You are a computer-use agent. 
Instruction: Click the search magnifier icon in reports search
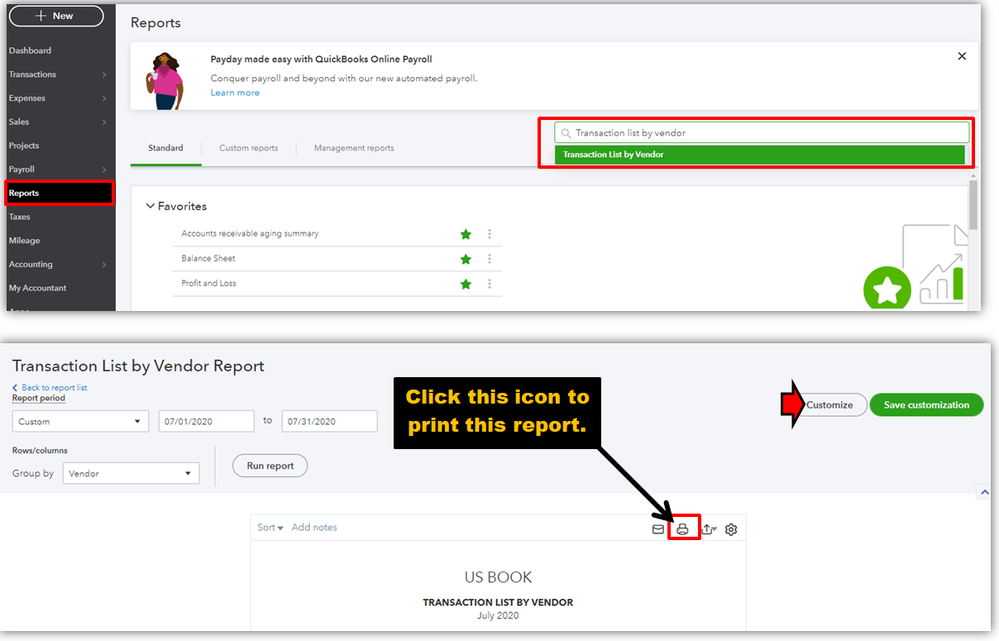tap(566, 133)
